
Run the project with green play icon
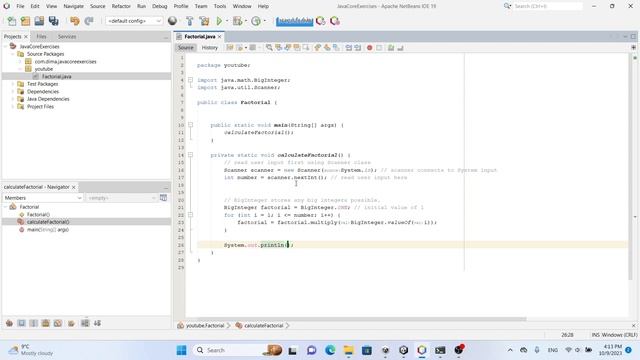pyautogui.click(x=219, y=21)
